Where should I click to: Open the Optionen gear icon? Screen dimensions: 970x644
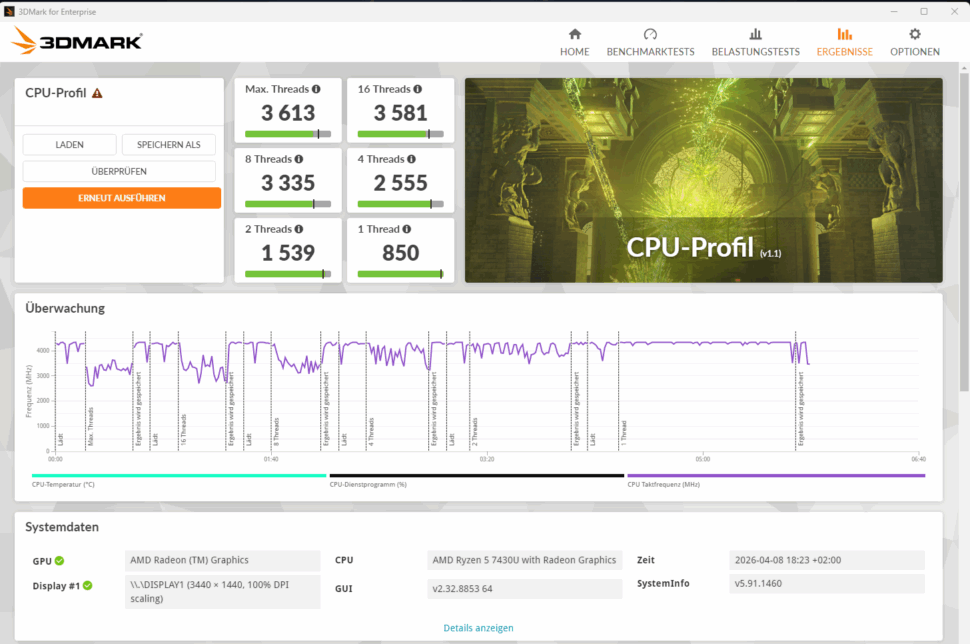915,34
